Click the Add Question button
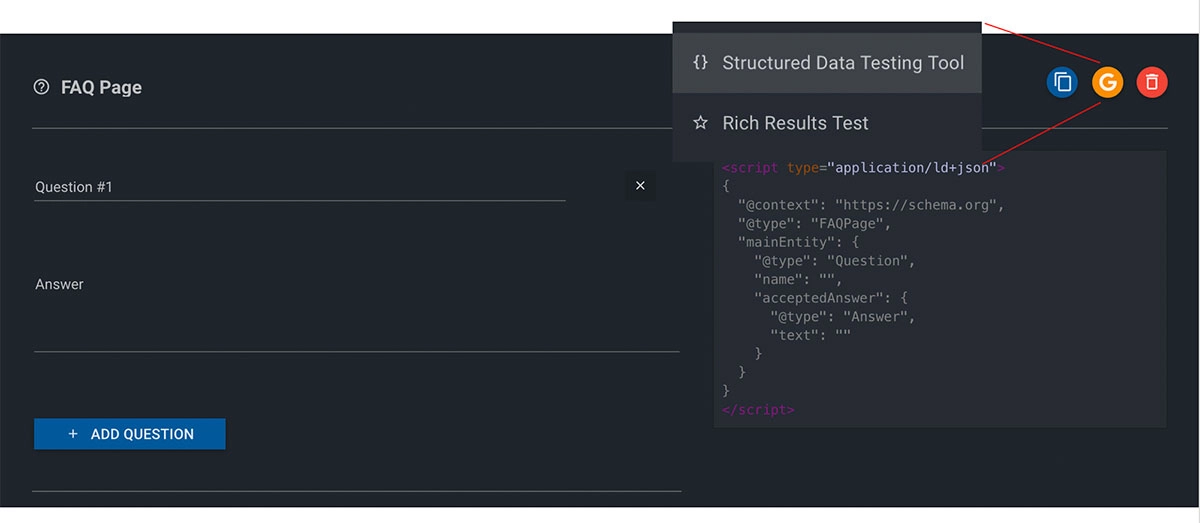The image size is (1200, 523). pos(130,434)
